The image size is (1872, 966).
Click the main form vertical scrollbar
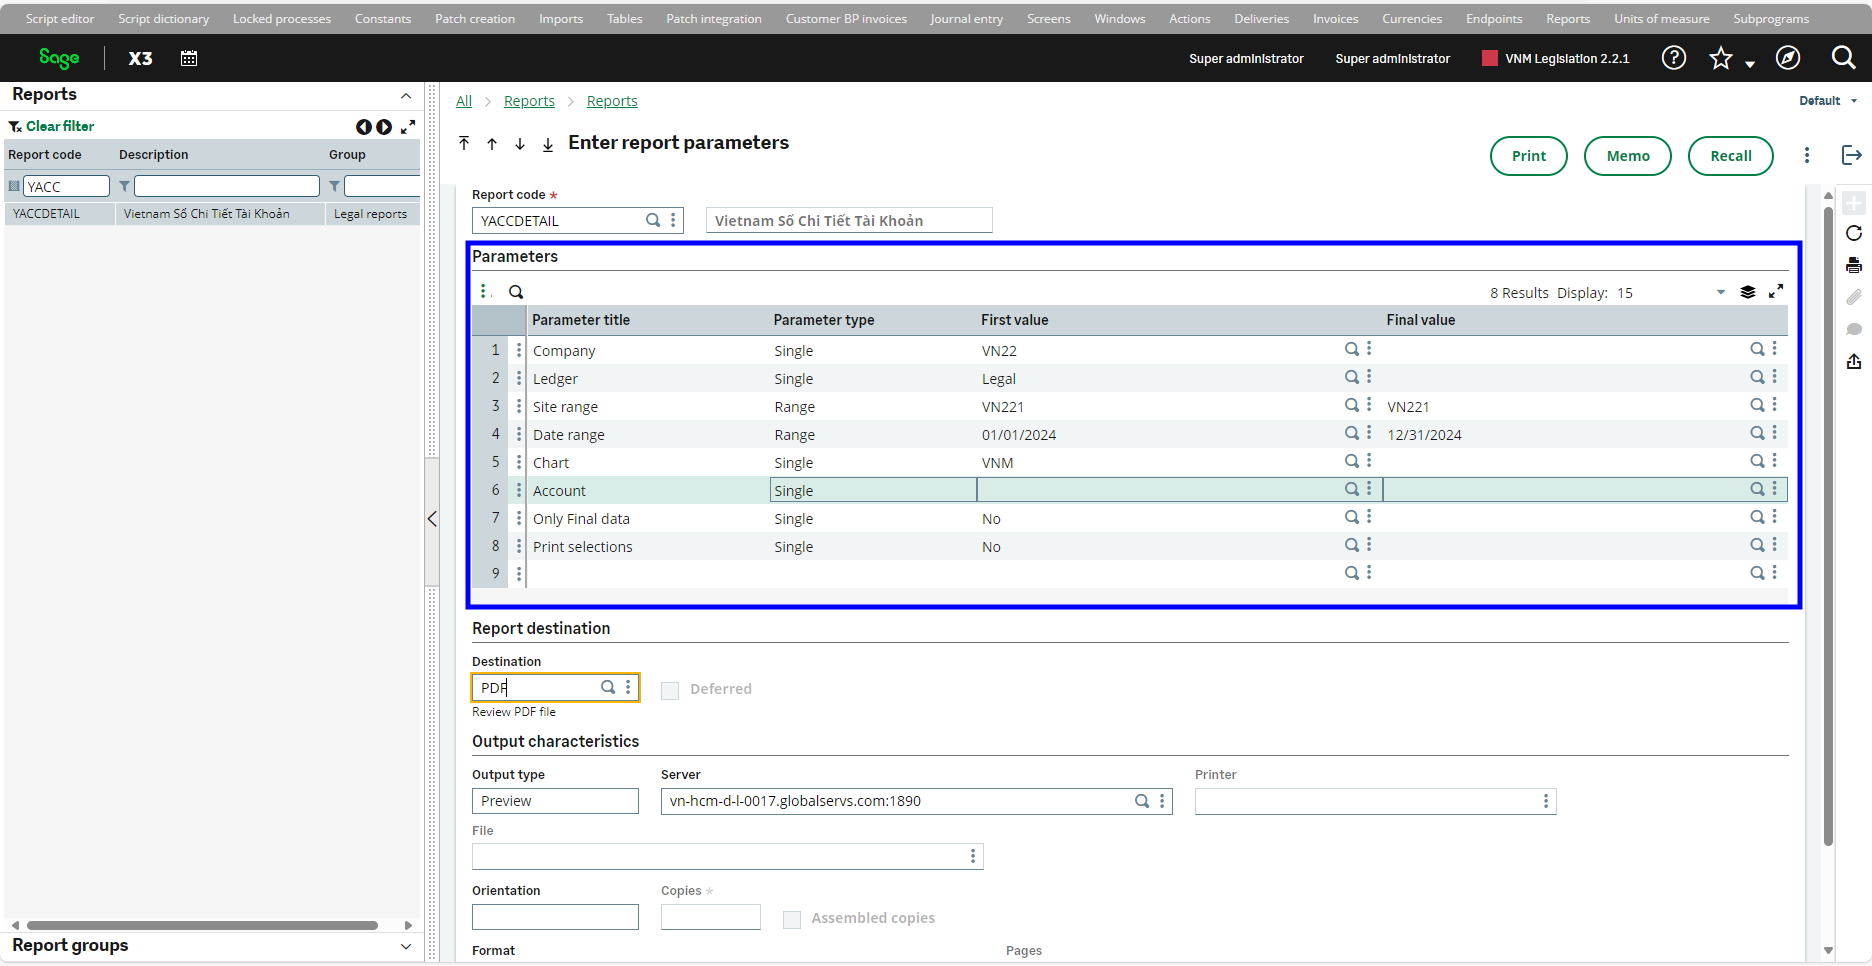tap(1828, 528)
